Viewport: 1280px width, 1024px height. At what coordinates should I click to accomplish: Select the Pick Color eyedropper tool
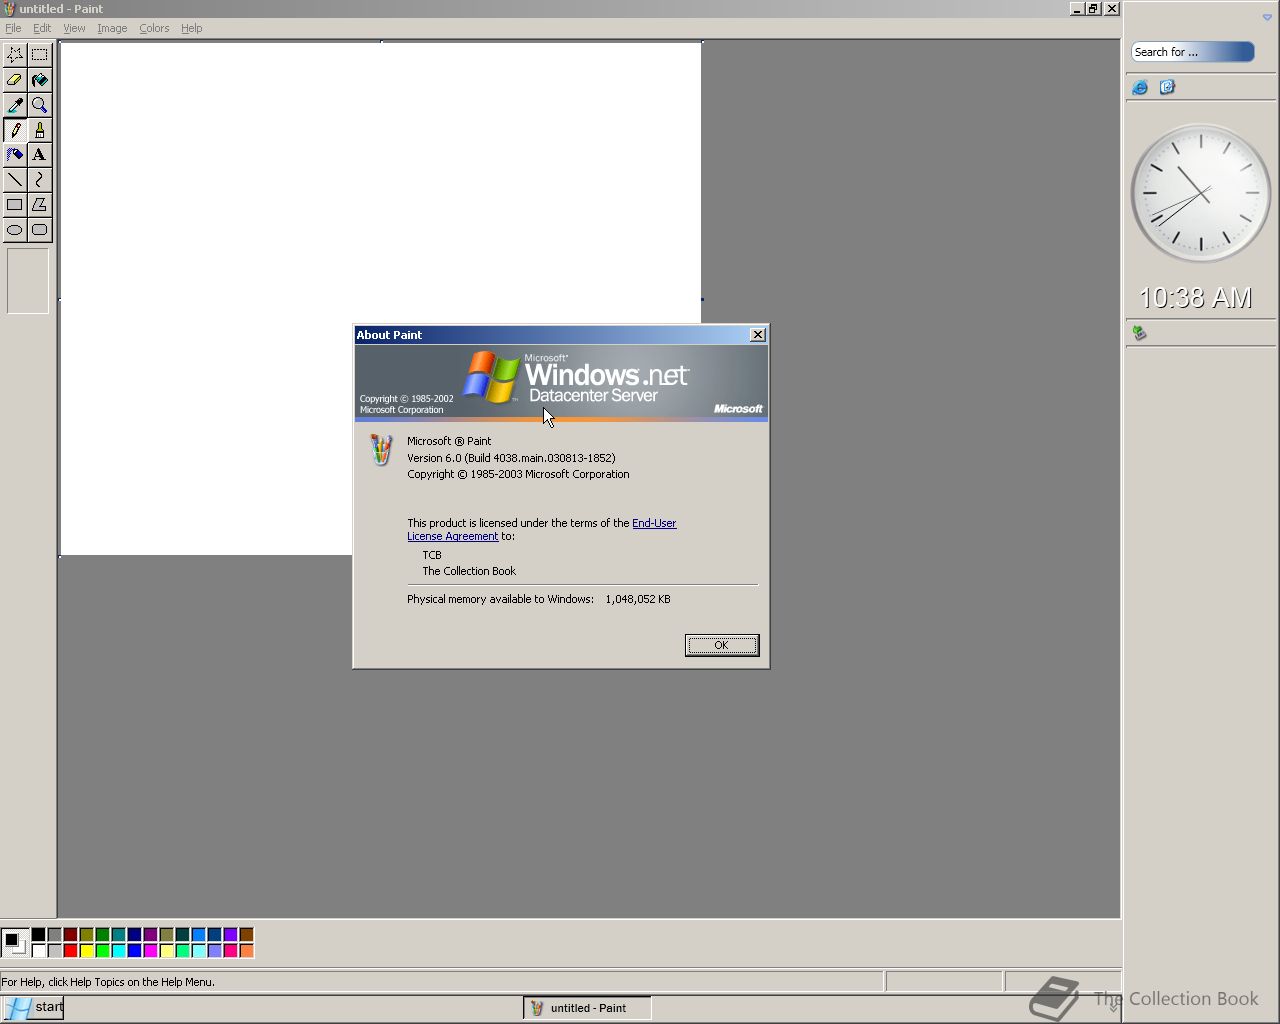coord(15,105)
